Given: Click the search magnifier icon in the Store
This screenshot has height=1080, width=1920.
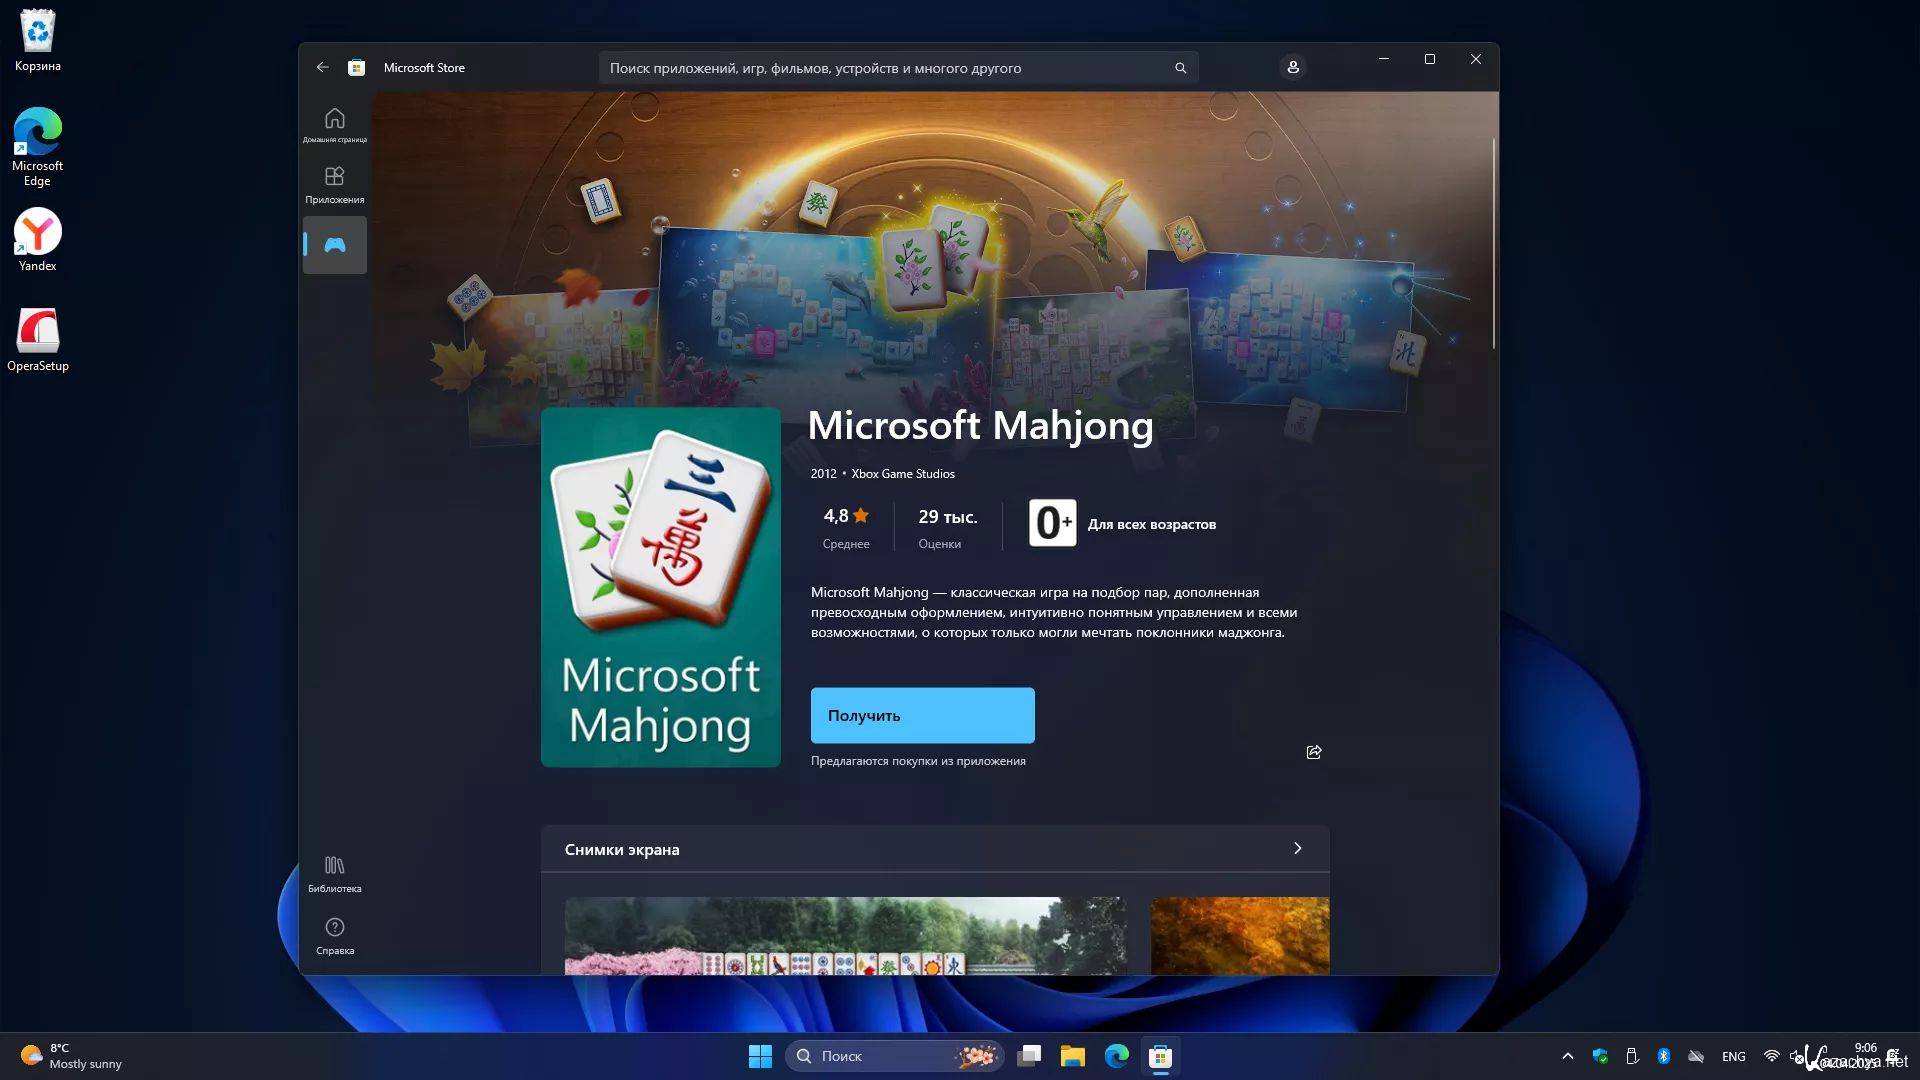Looking at the screenshot, I should (1180, 68).
